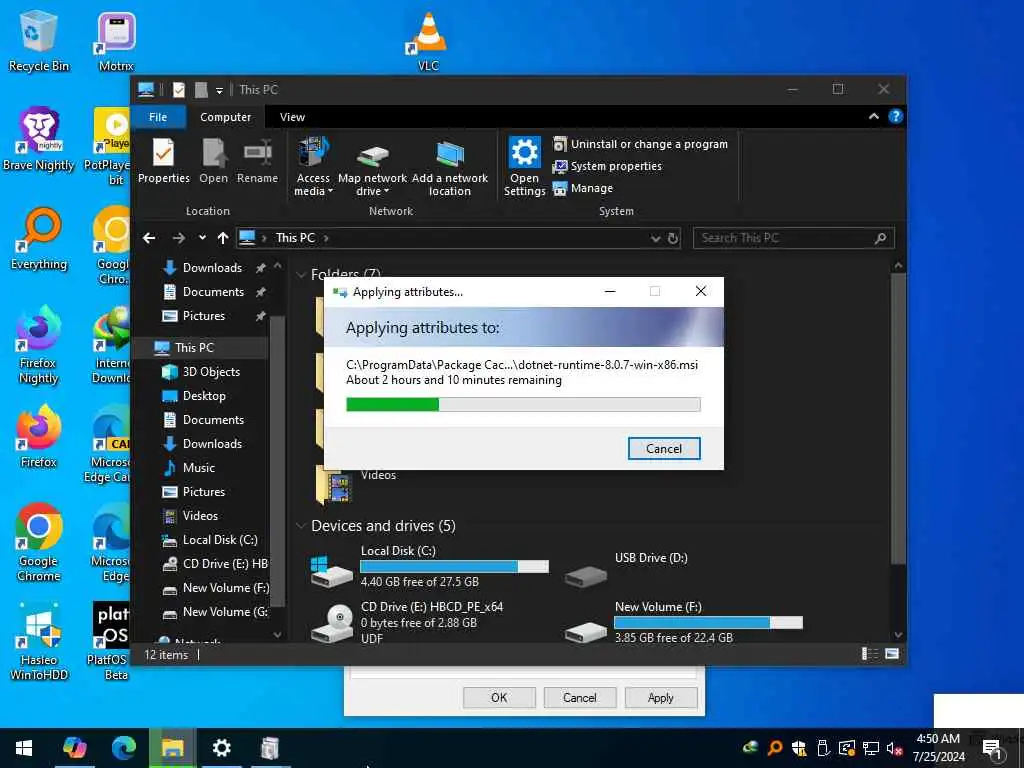Open Recycle Bin on the desktop
This screenshot has height=768, width=1024.
click(39, 40)
